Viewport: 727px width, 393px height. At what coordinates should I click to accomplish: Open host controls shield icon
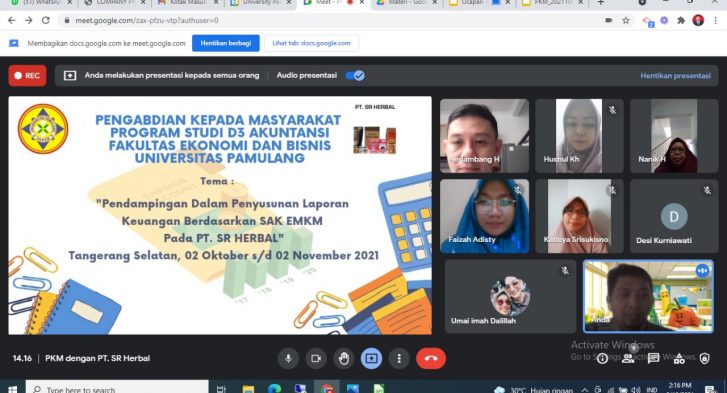point(705,358)
